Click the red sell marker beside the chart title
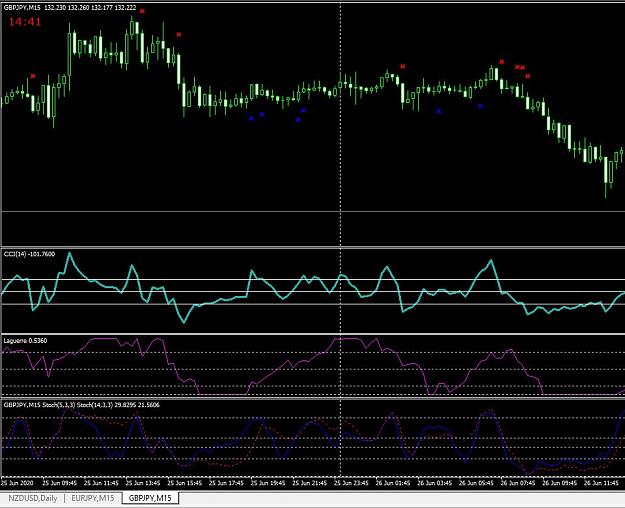 click(x=142, y=11)
